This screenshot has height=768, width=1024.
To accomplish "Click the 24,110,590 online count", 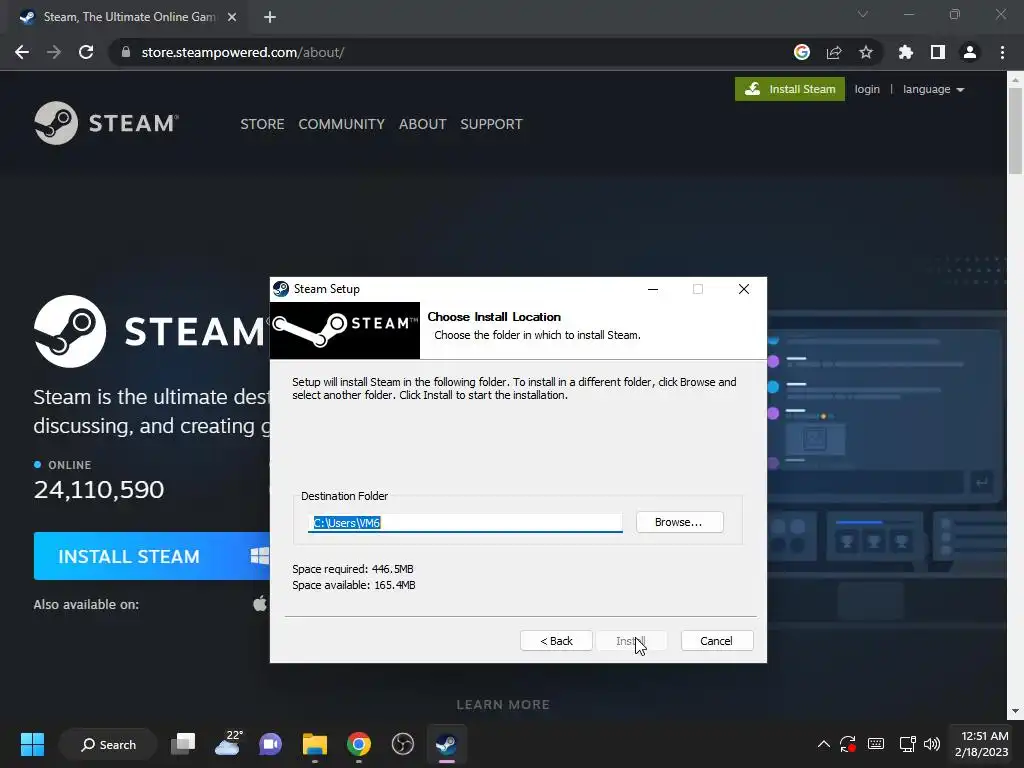I will [x=99, y=490].
